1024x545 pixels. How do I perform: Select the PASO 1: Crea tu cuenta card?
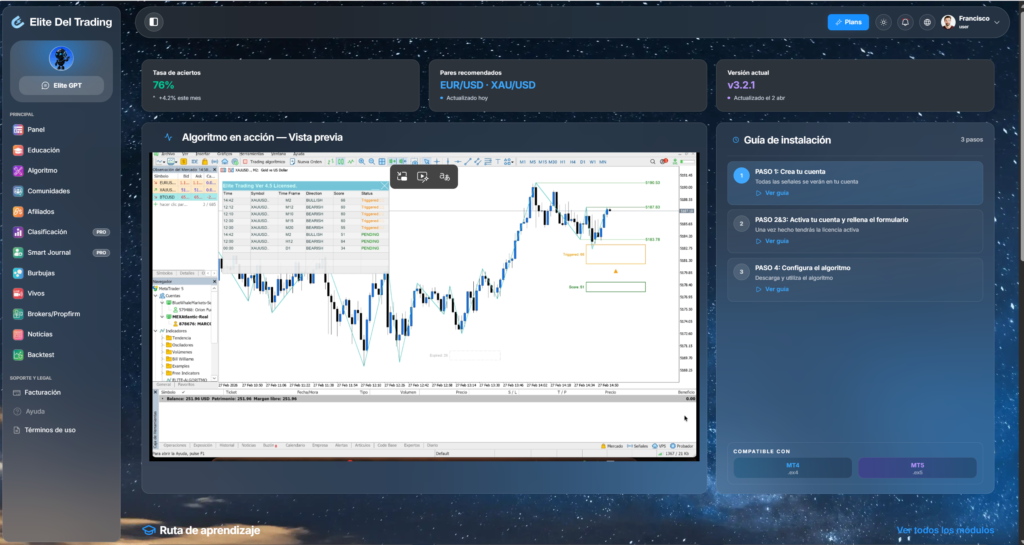pos(855,183)
